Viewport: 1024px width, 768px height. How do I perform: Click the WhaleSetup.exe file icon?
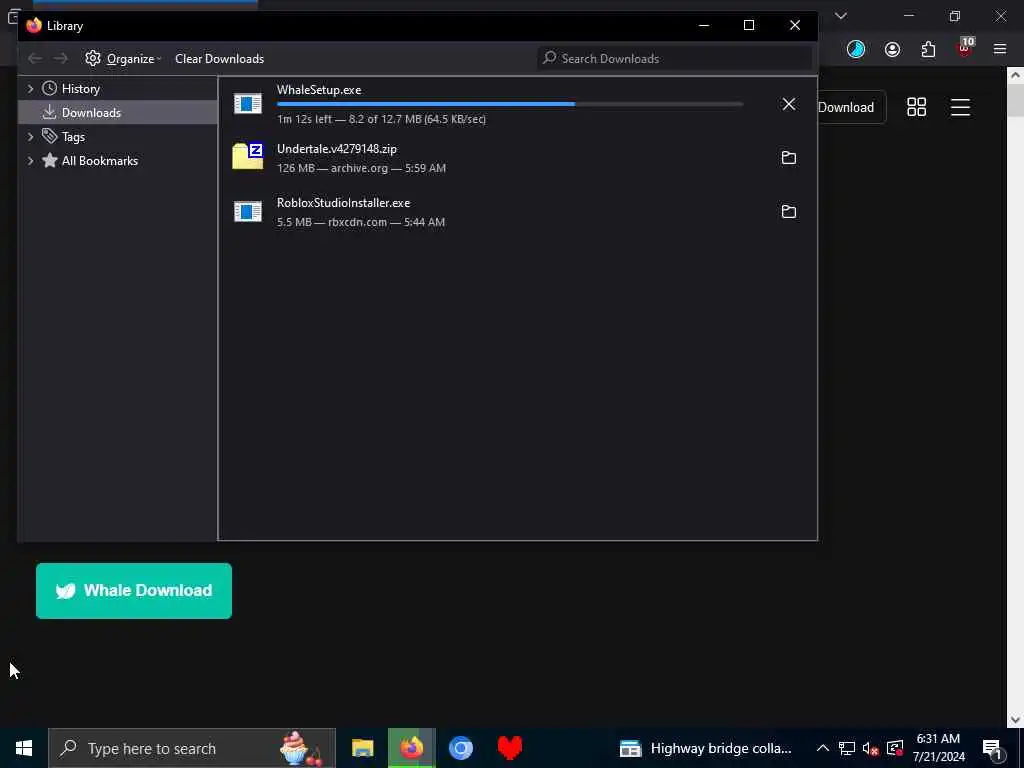248,104
